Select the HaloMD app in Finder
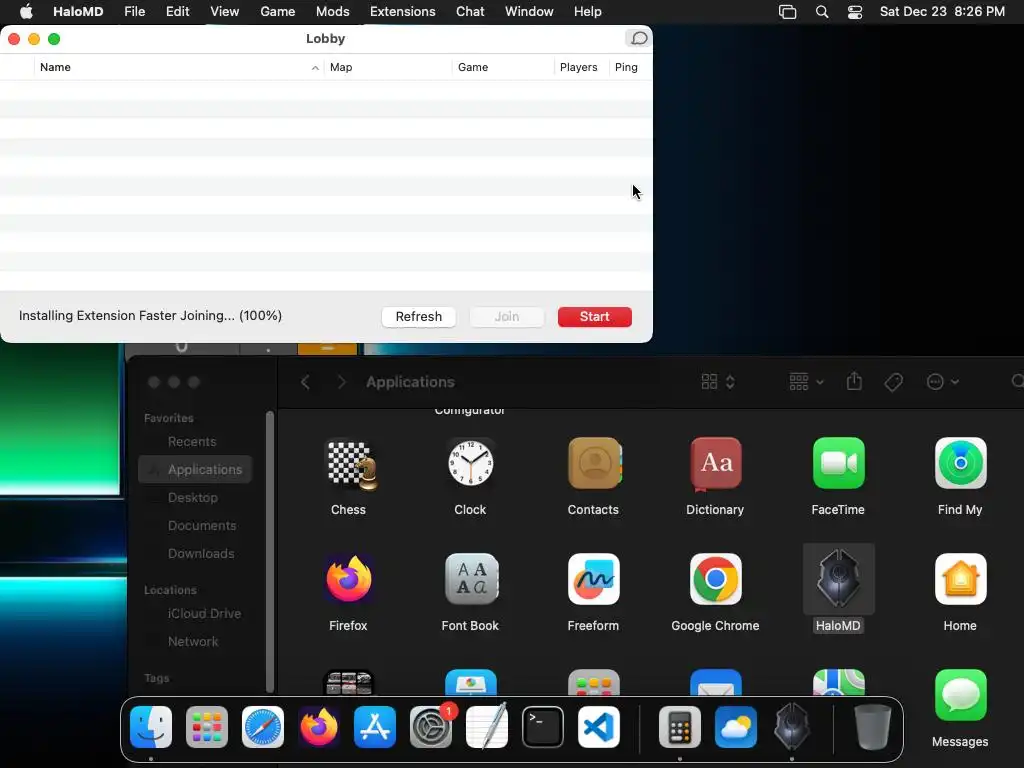 coord(838,579)
